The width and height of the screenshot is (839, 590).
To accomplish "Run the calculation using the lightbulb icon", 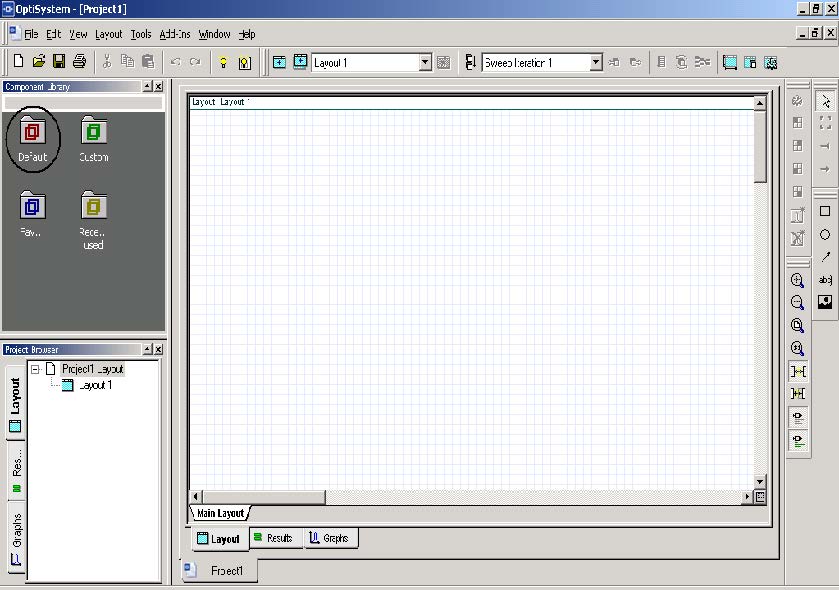I will pos(224,62).
